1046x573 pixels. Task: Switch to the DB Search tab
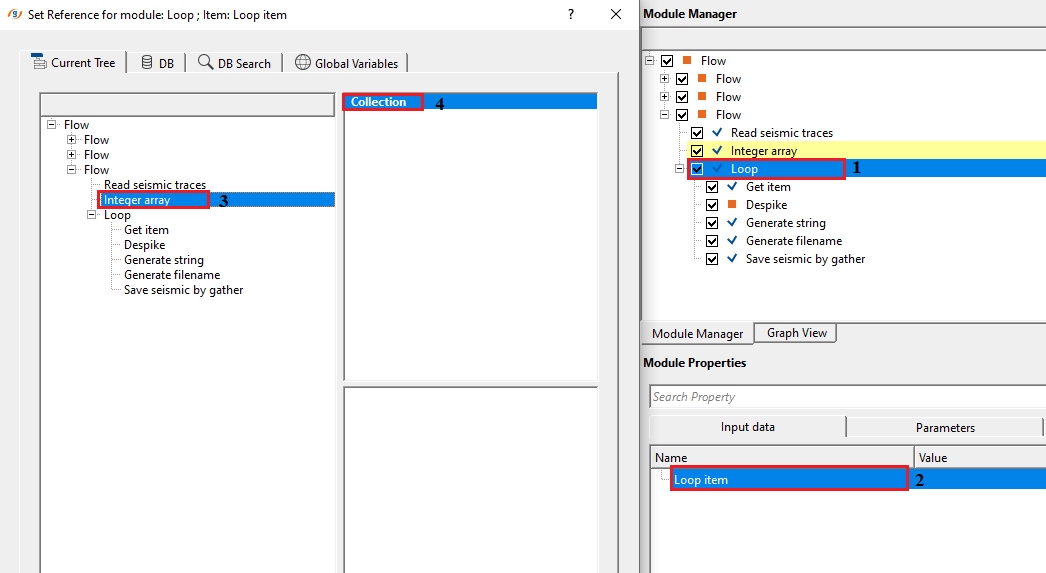tap(234, 63)
